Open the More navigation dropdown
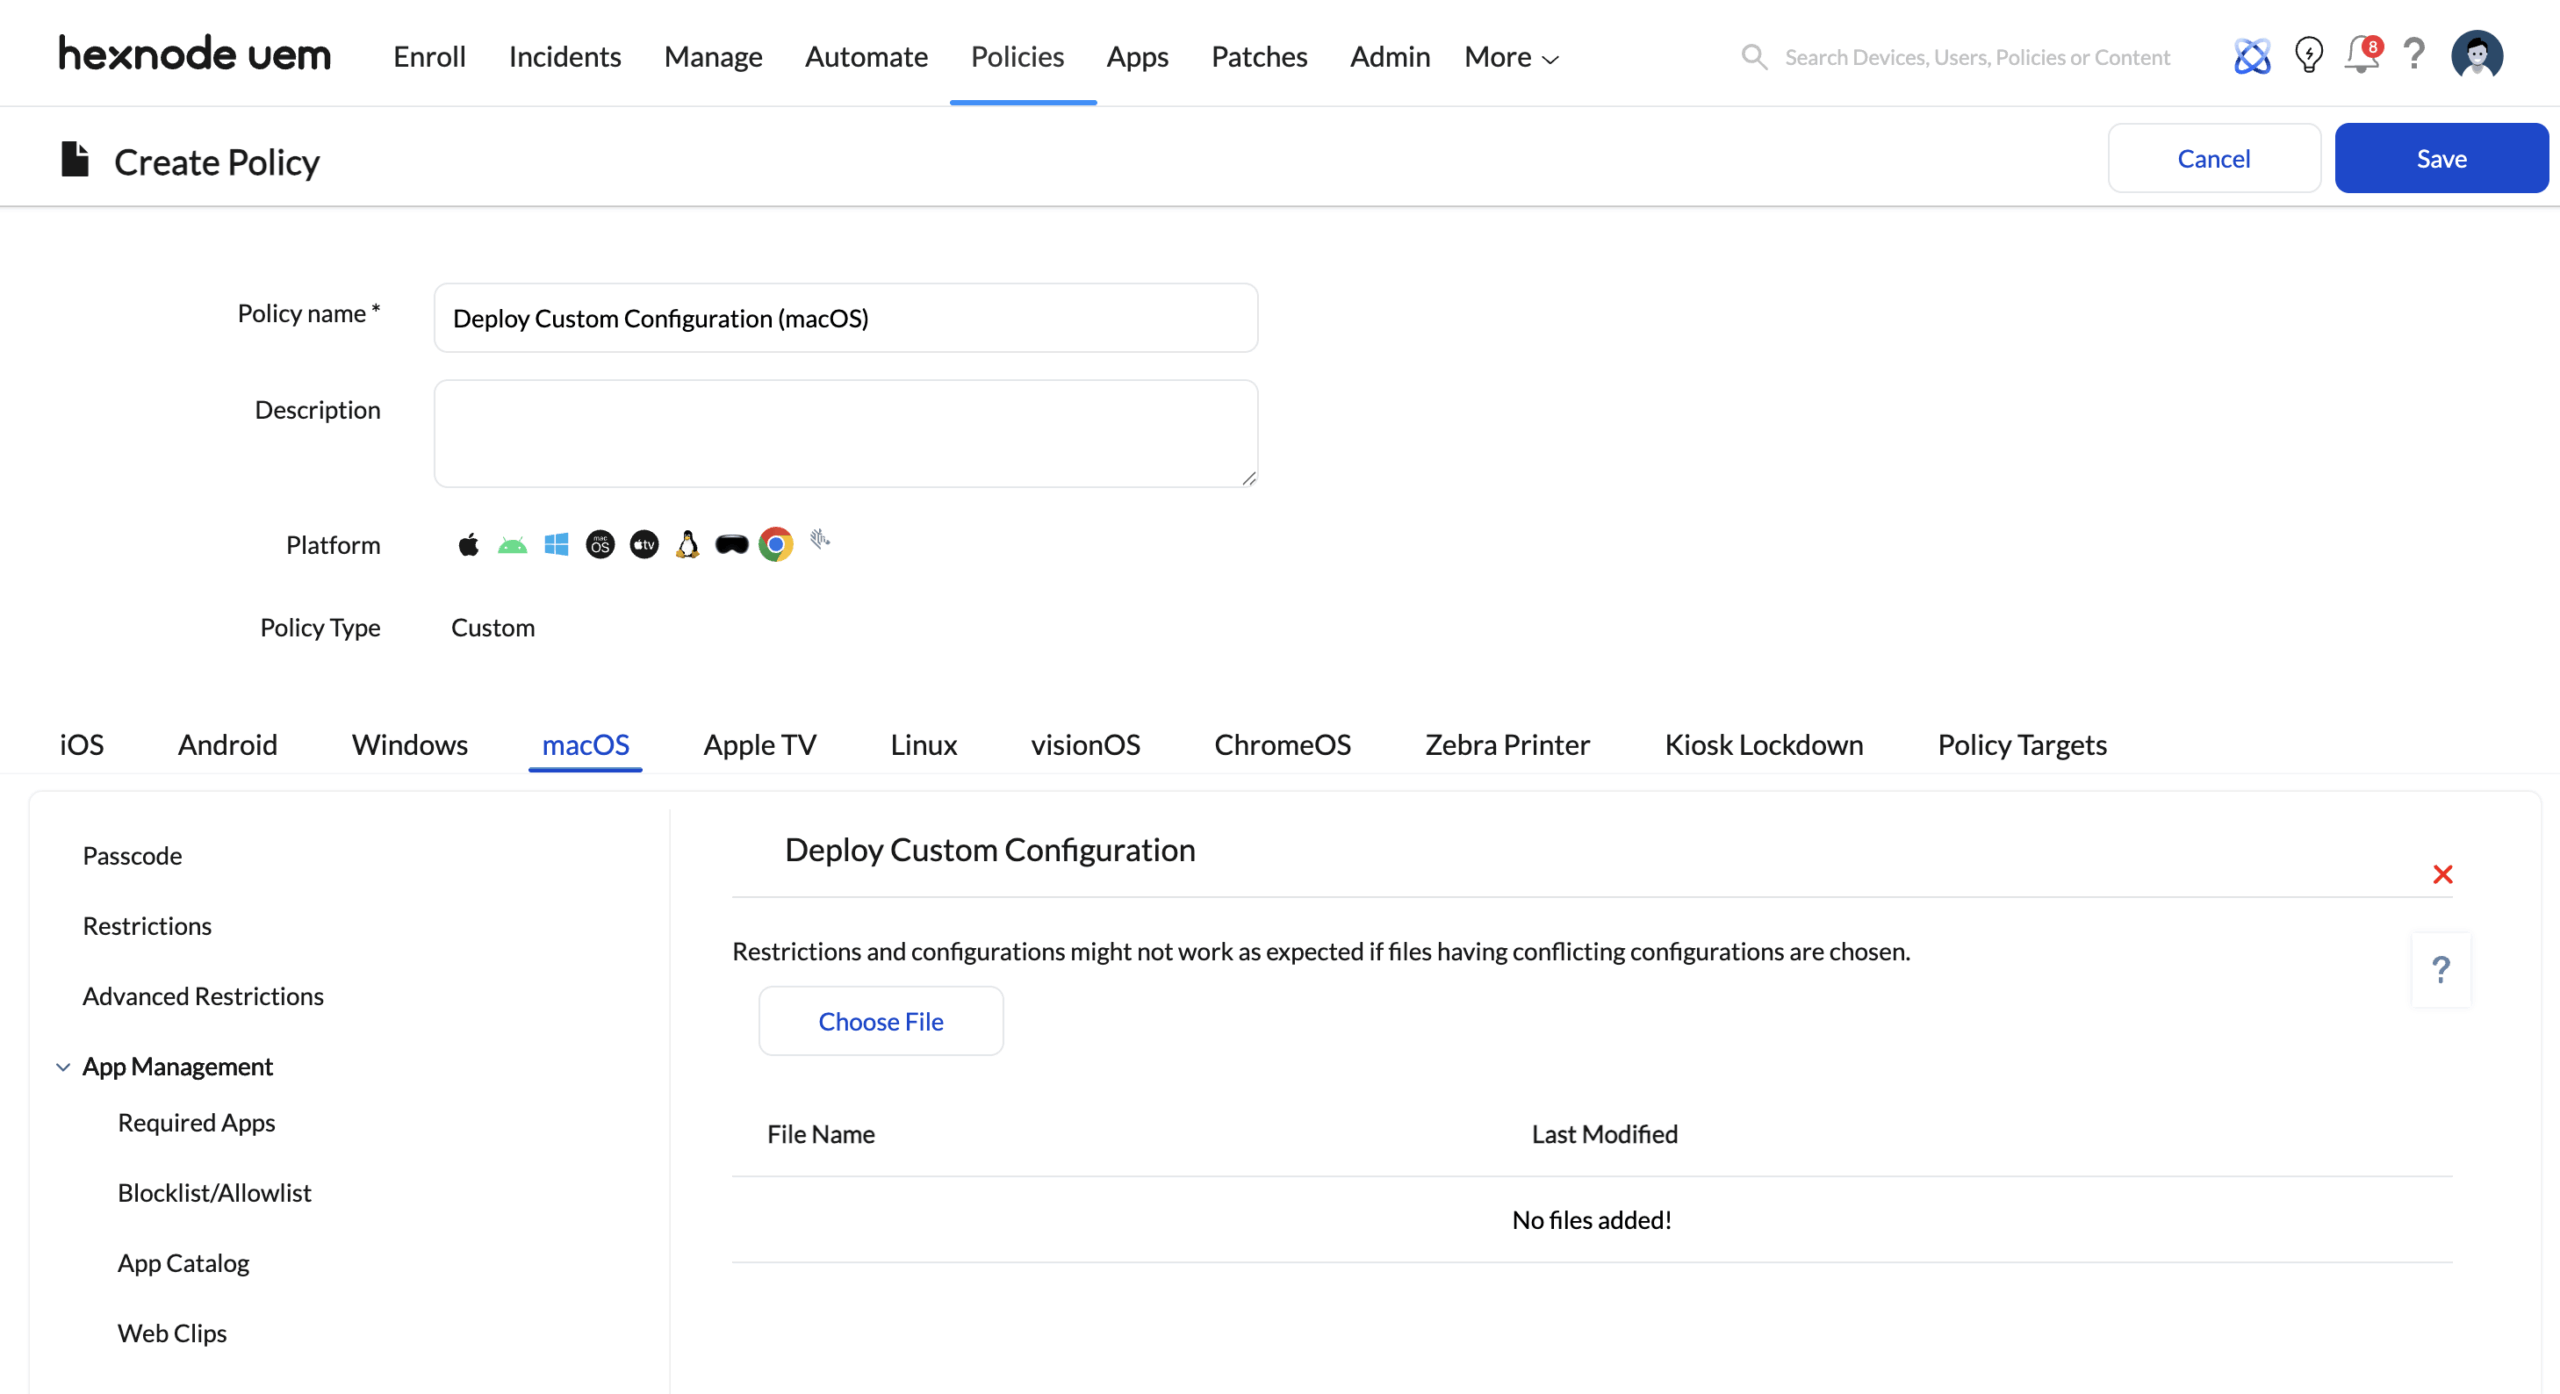Screen dimensions: 2560x1394 coord(1511,57)
